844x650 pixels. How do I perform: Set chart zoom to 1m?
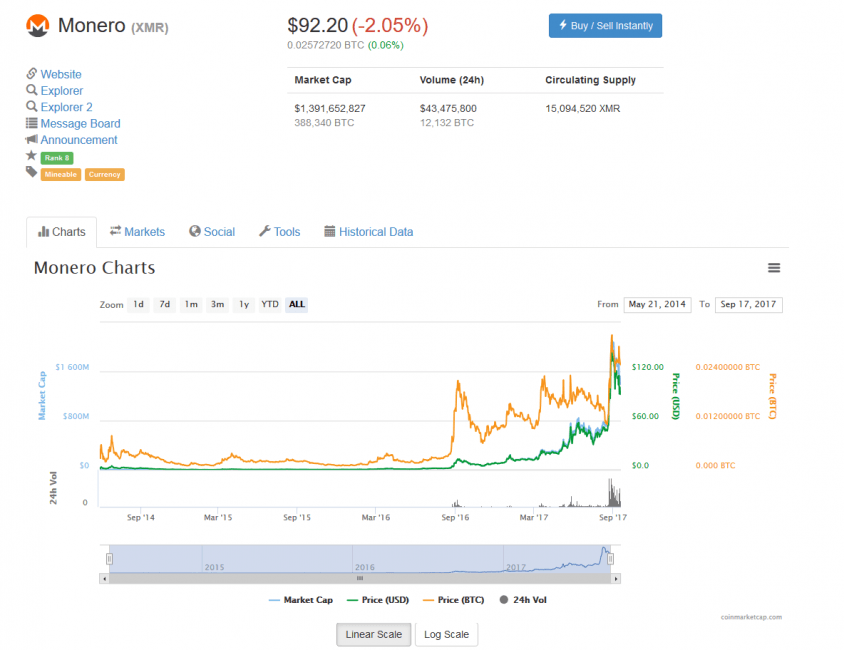[x=191, y=305]
